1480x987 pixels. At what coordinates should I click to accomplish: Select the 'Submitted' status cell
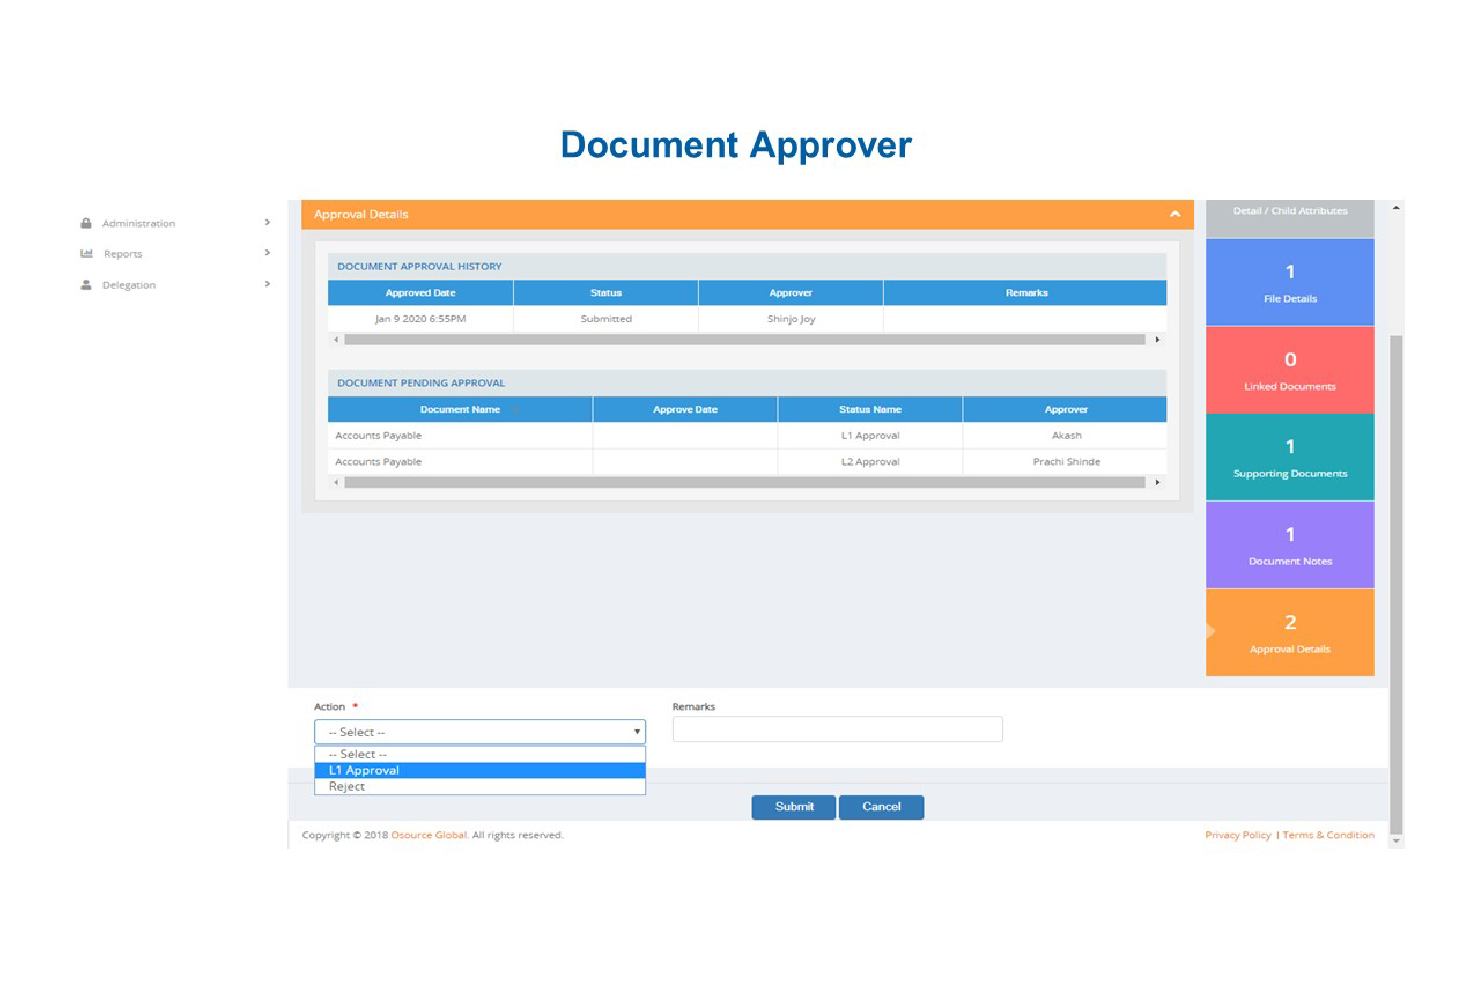(x=606, y=319)
